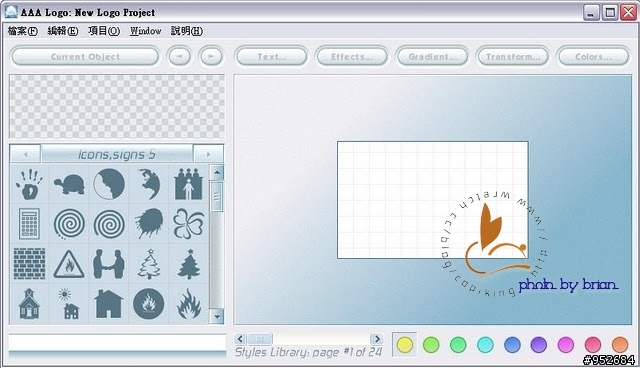Open the Effects... dialog
This screenshot has width=640, height=368.
352,57
